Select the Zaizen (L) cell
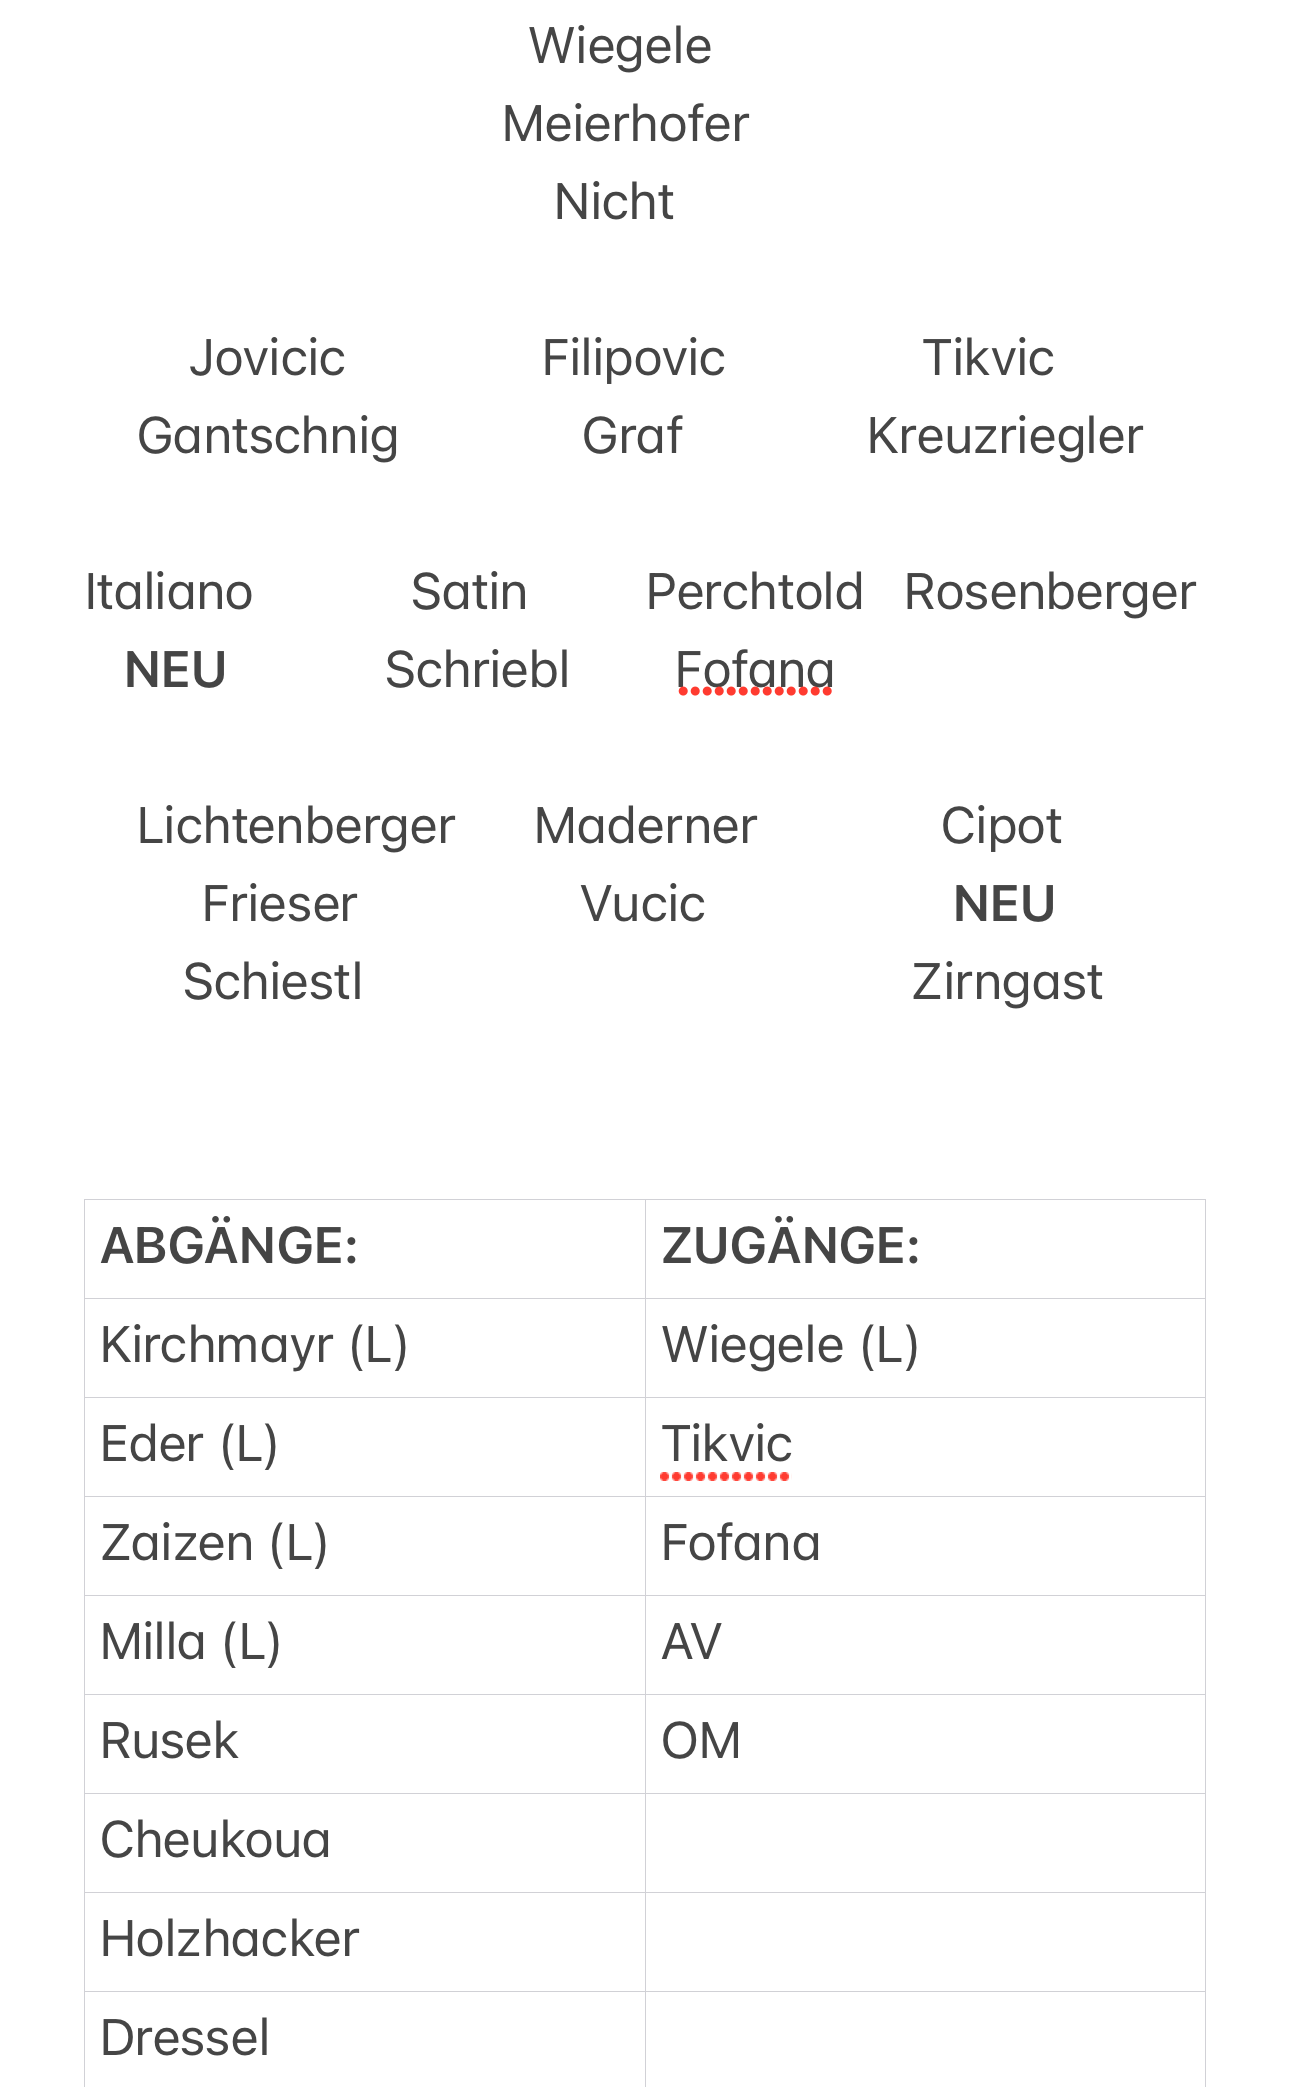 (x=365, y=1546)
